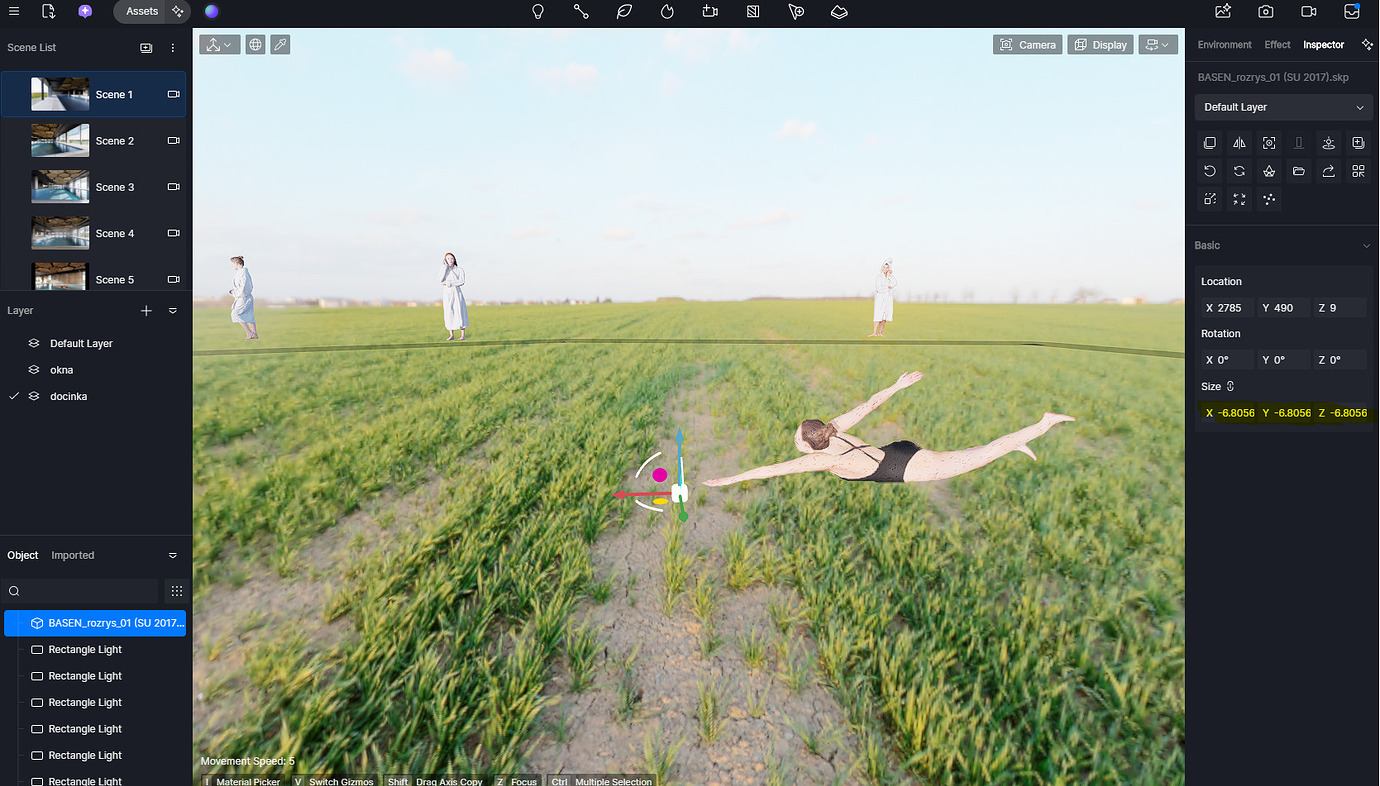Switch to the Effect tab
Image resolution: width=1380 pixels, height=786 pixels.
[1277, 45]
